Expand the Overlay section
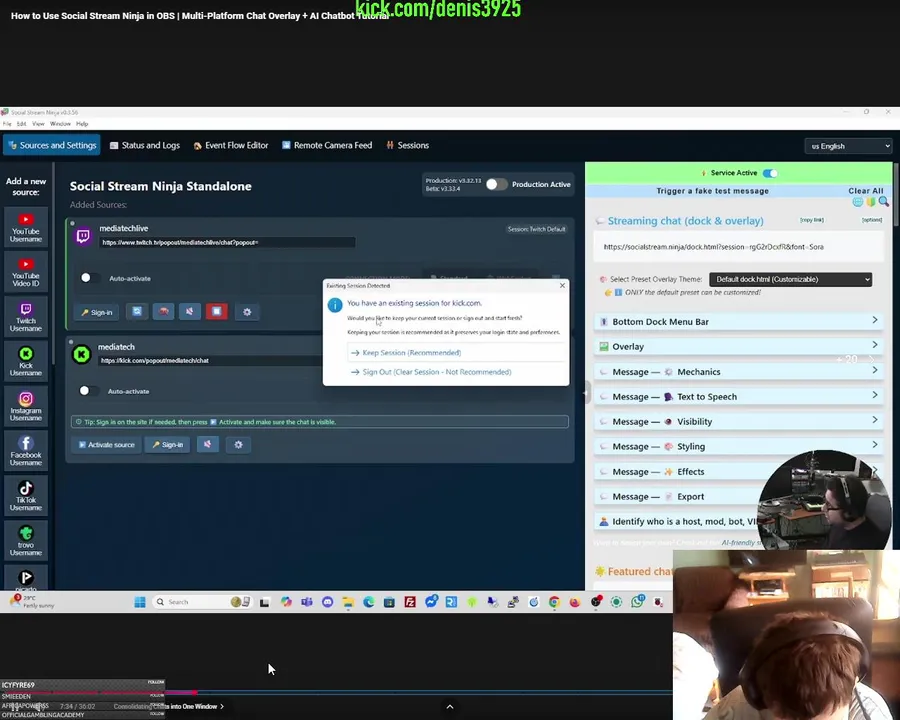 (x=739, y=346)
